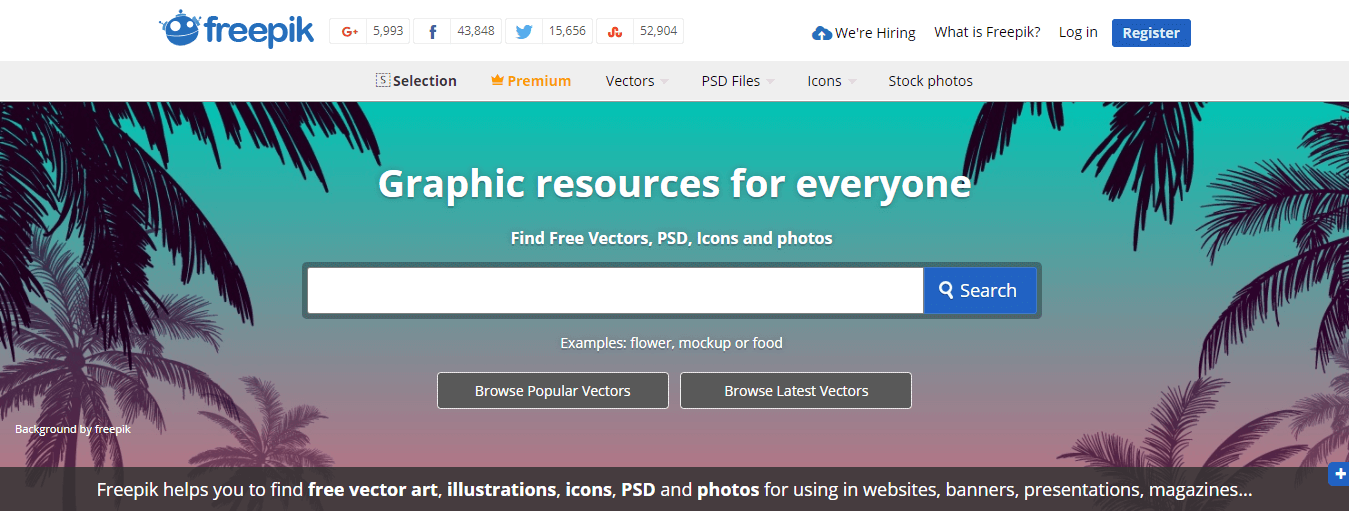Click the Selection S icon

pyautogui.click(x=382, y=81)
